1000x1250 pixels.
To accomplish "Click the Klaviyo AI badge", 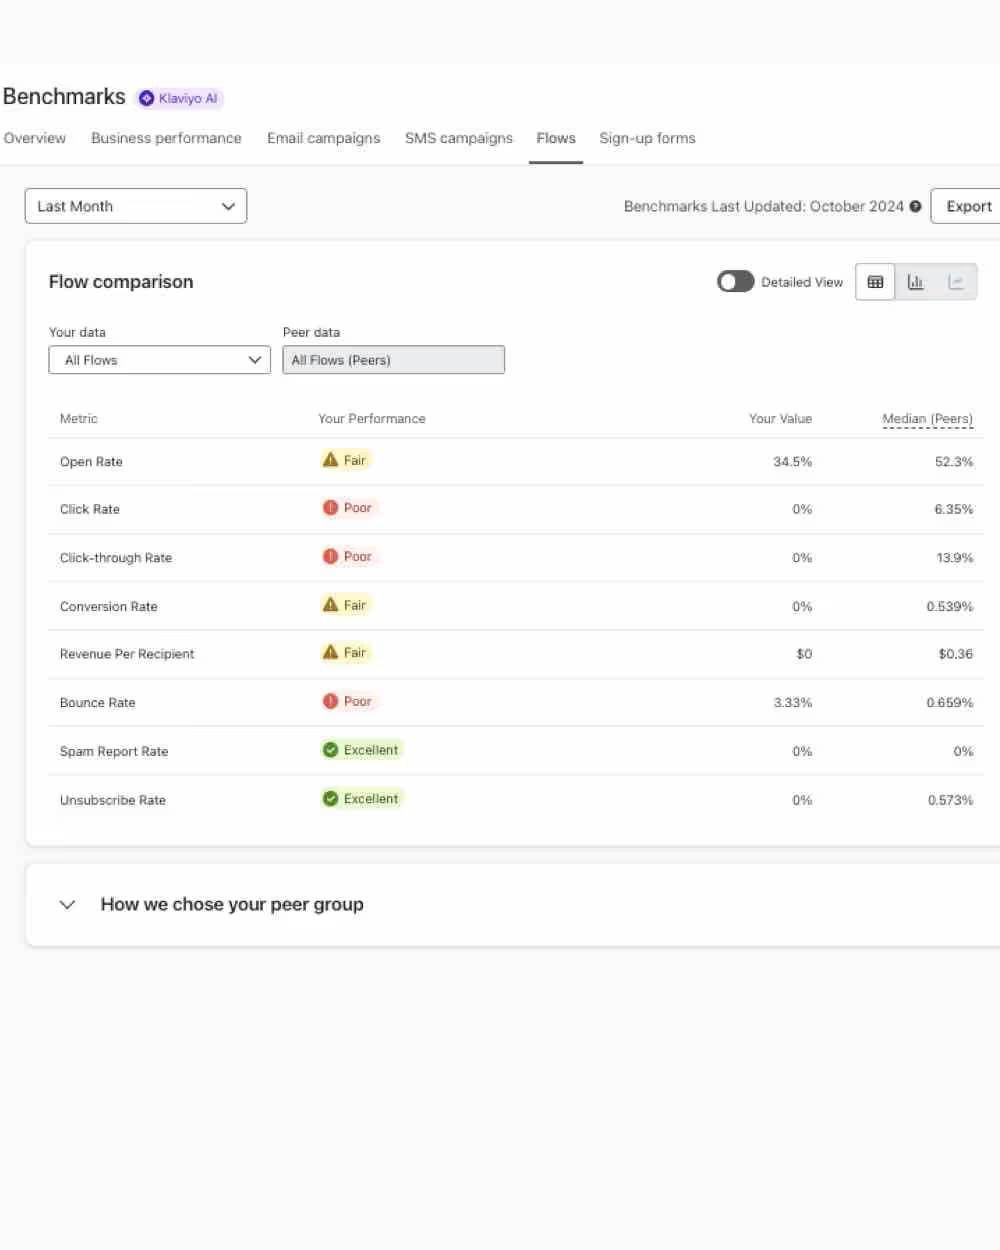I will tap(180, 99).
